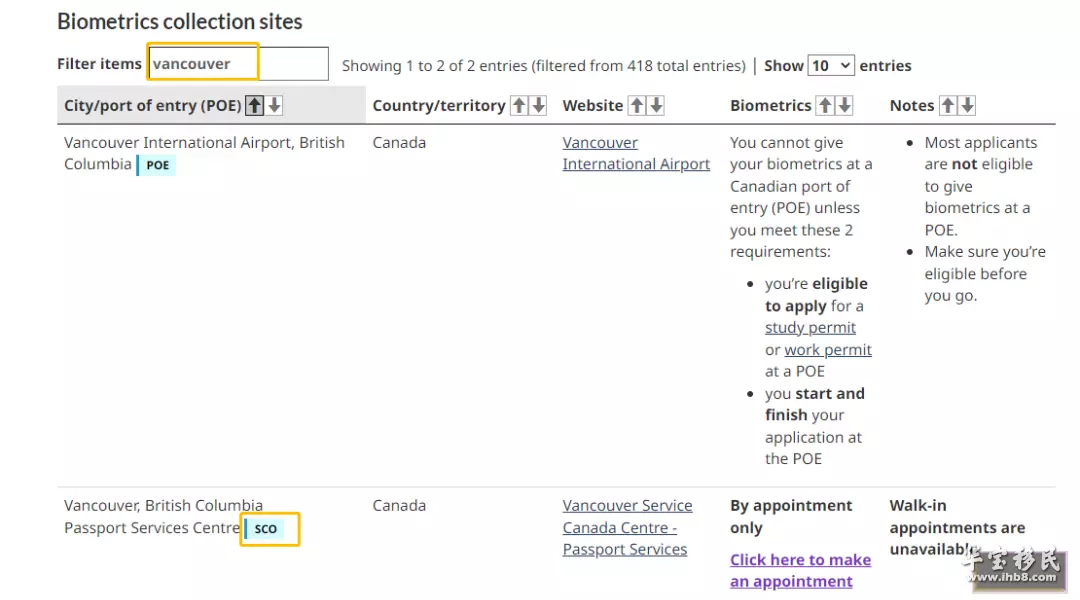Sort Website column descending arrow
Screen dimensions: 1080x600
tap(656, 105)
